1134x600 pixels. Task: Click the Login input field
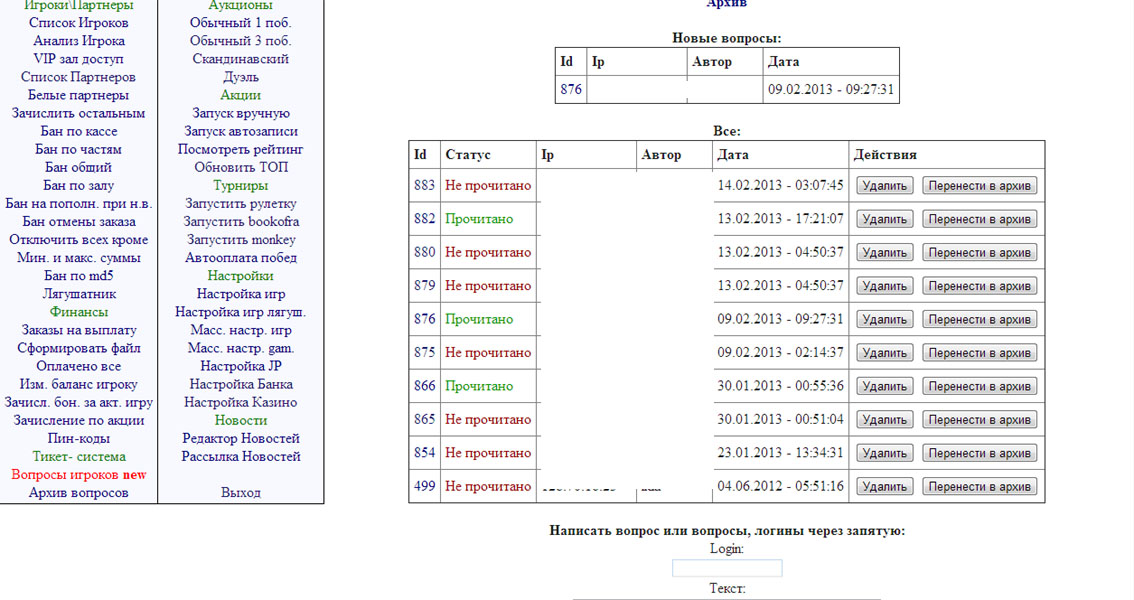727,568
